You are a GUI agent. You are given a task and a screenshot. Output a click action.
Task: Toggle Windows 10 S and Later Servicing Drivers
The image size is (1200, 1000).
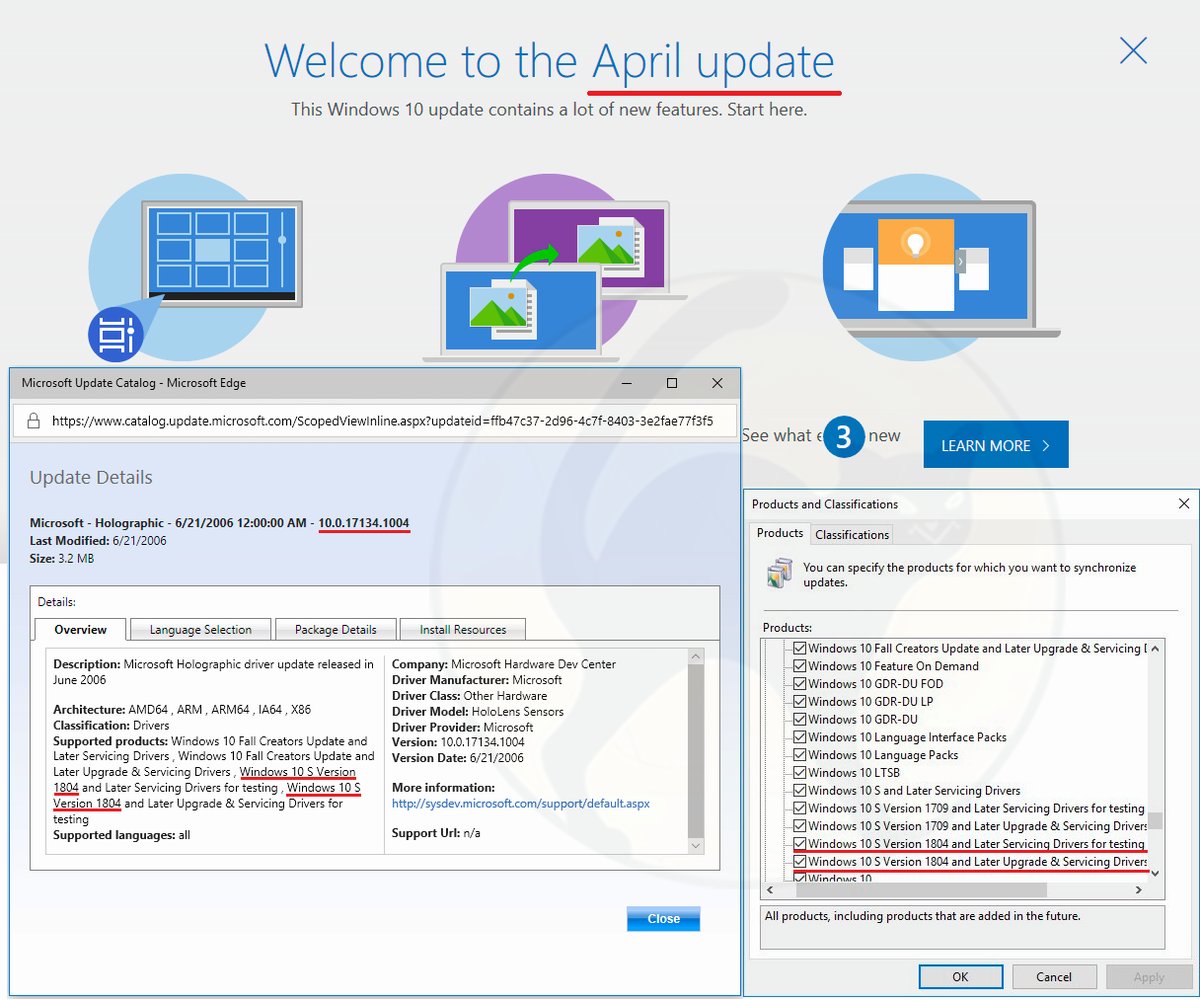[x=800, y=790]
